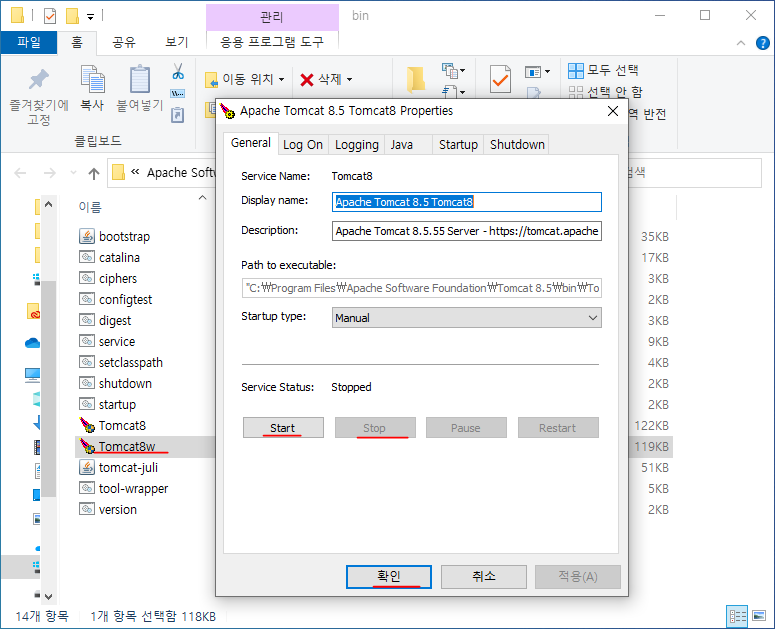Click the new folder icon in ribbon
775x629 pixels.
416,79
